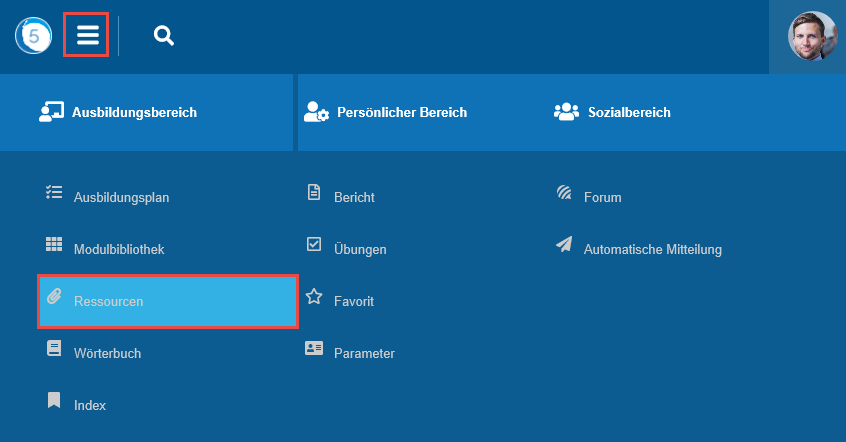
Task: Open search with the magnifier icon
Action: (164, 36)
